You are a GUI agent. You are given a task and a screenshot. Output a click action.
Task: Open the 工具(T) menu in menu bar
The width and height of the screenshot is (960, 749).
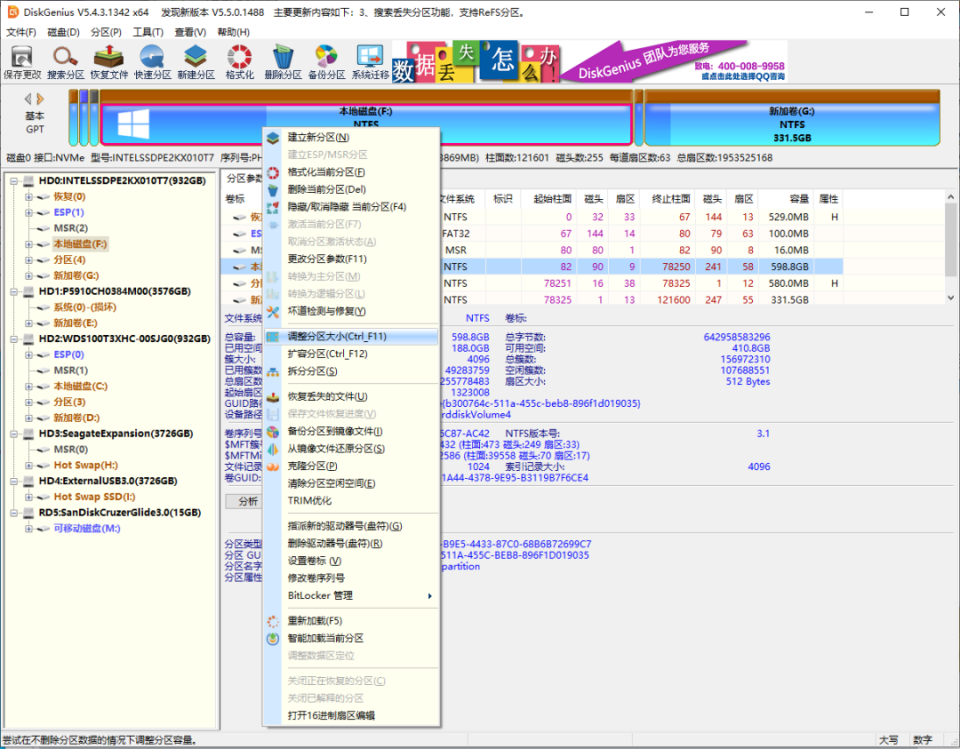tap(148, 32)
